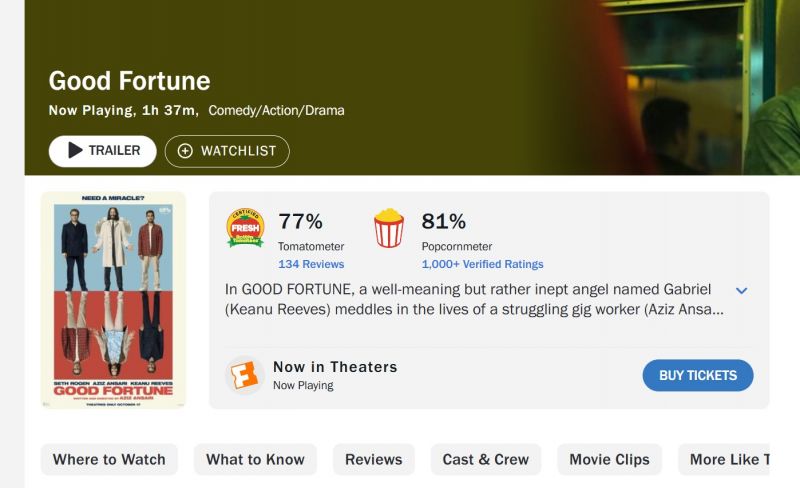The image size is (800, 488).
Task: Jump to the Where to Watch section
Action: click(x=109, y=460)
